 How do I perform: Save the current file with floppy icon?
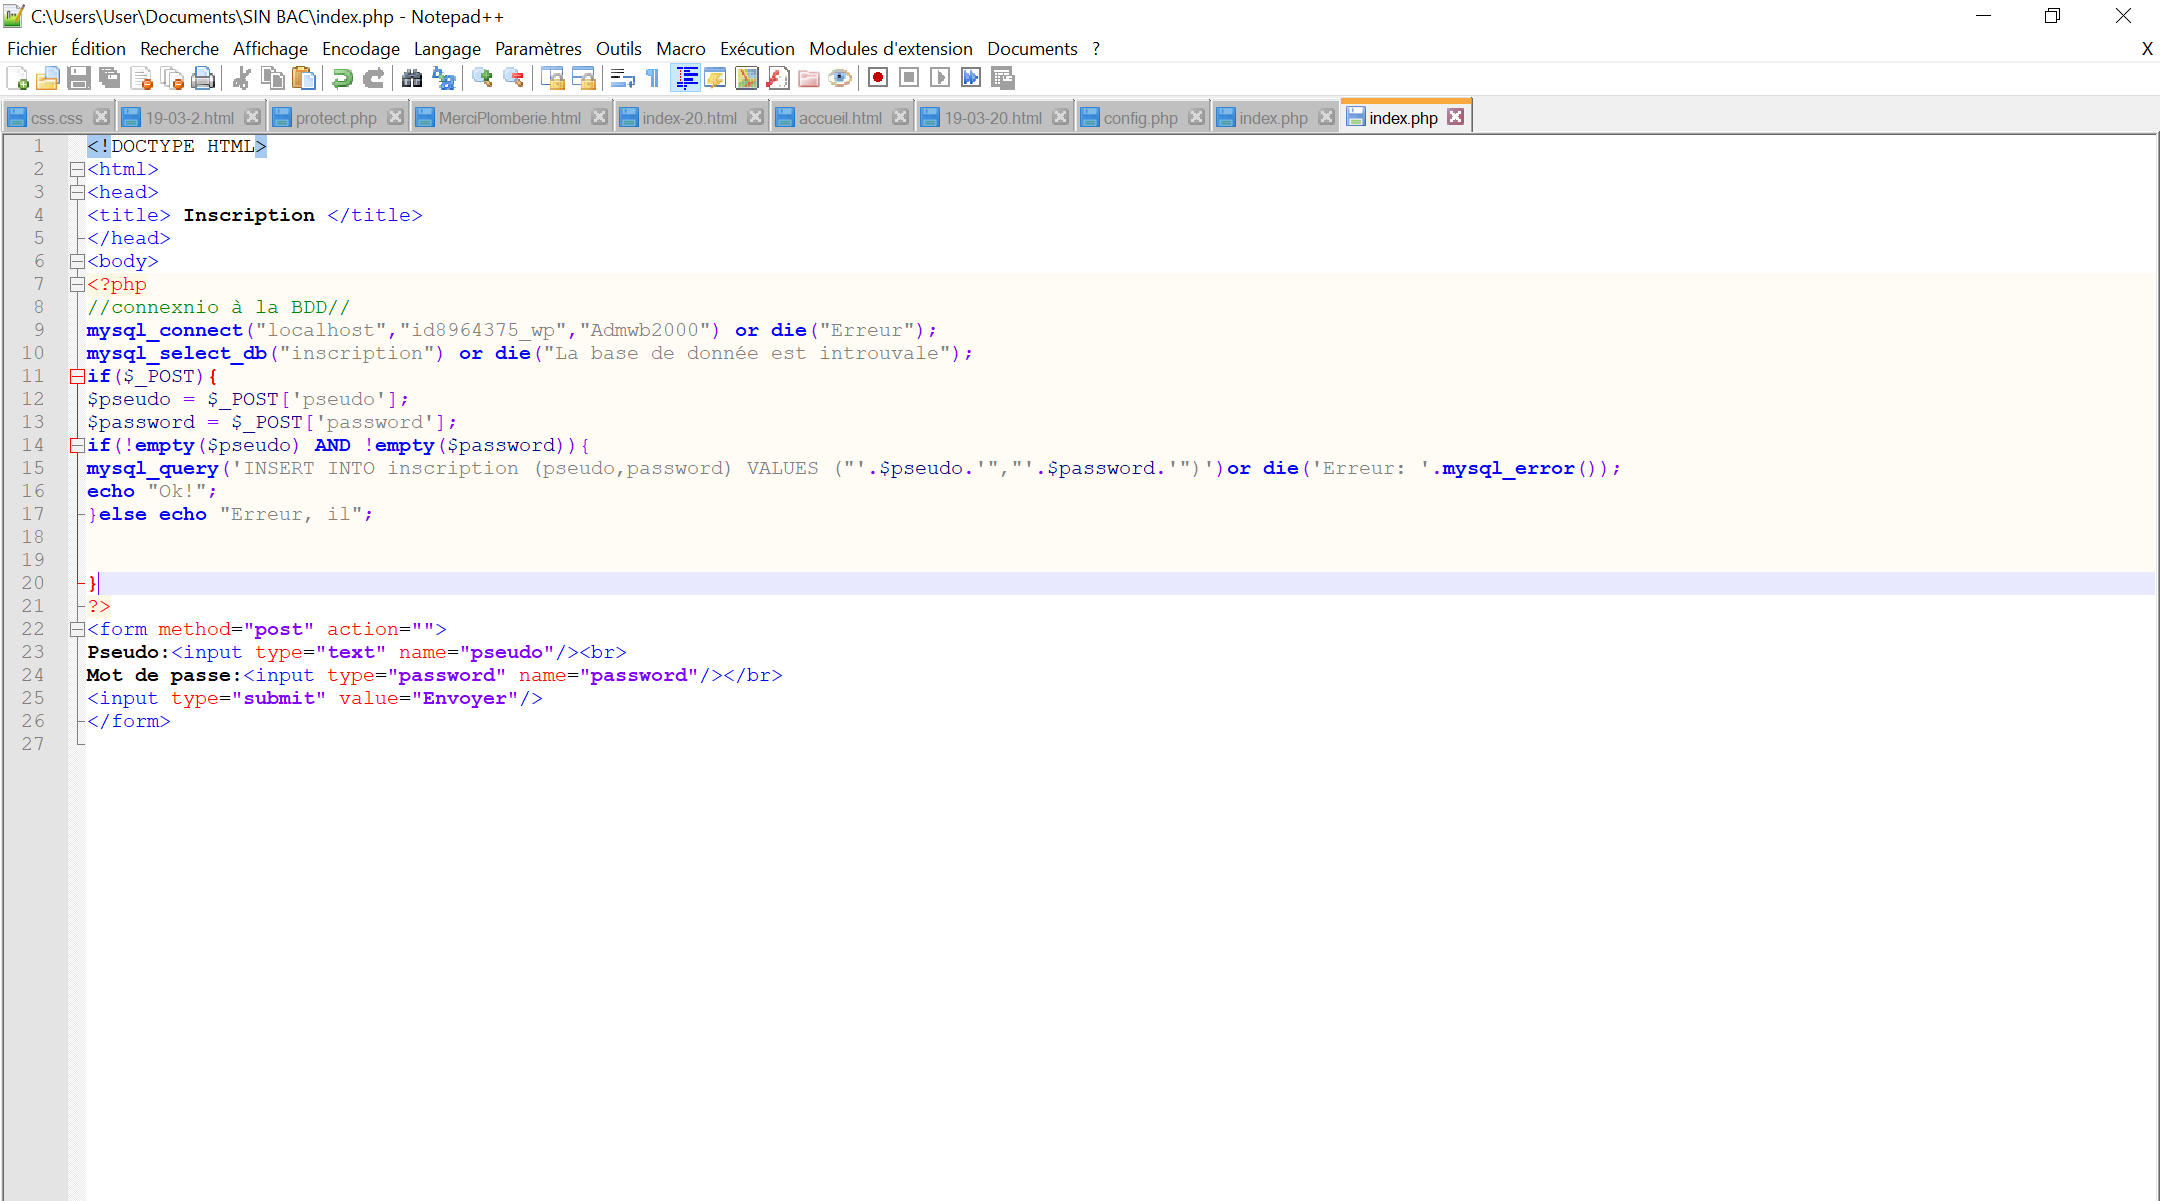[79, 78]
